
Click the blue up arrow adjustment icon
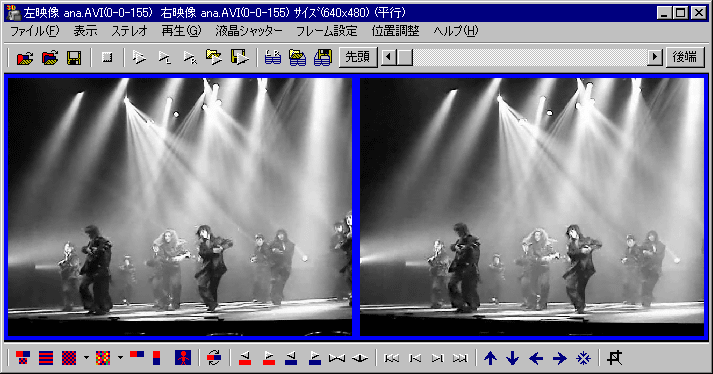click(x=490, y=358)
